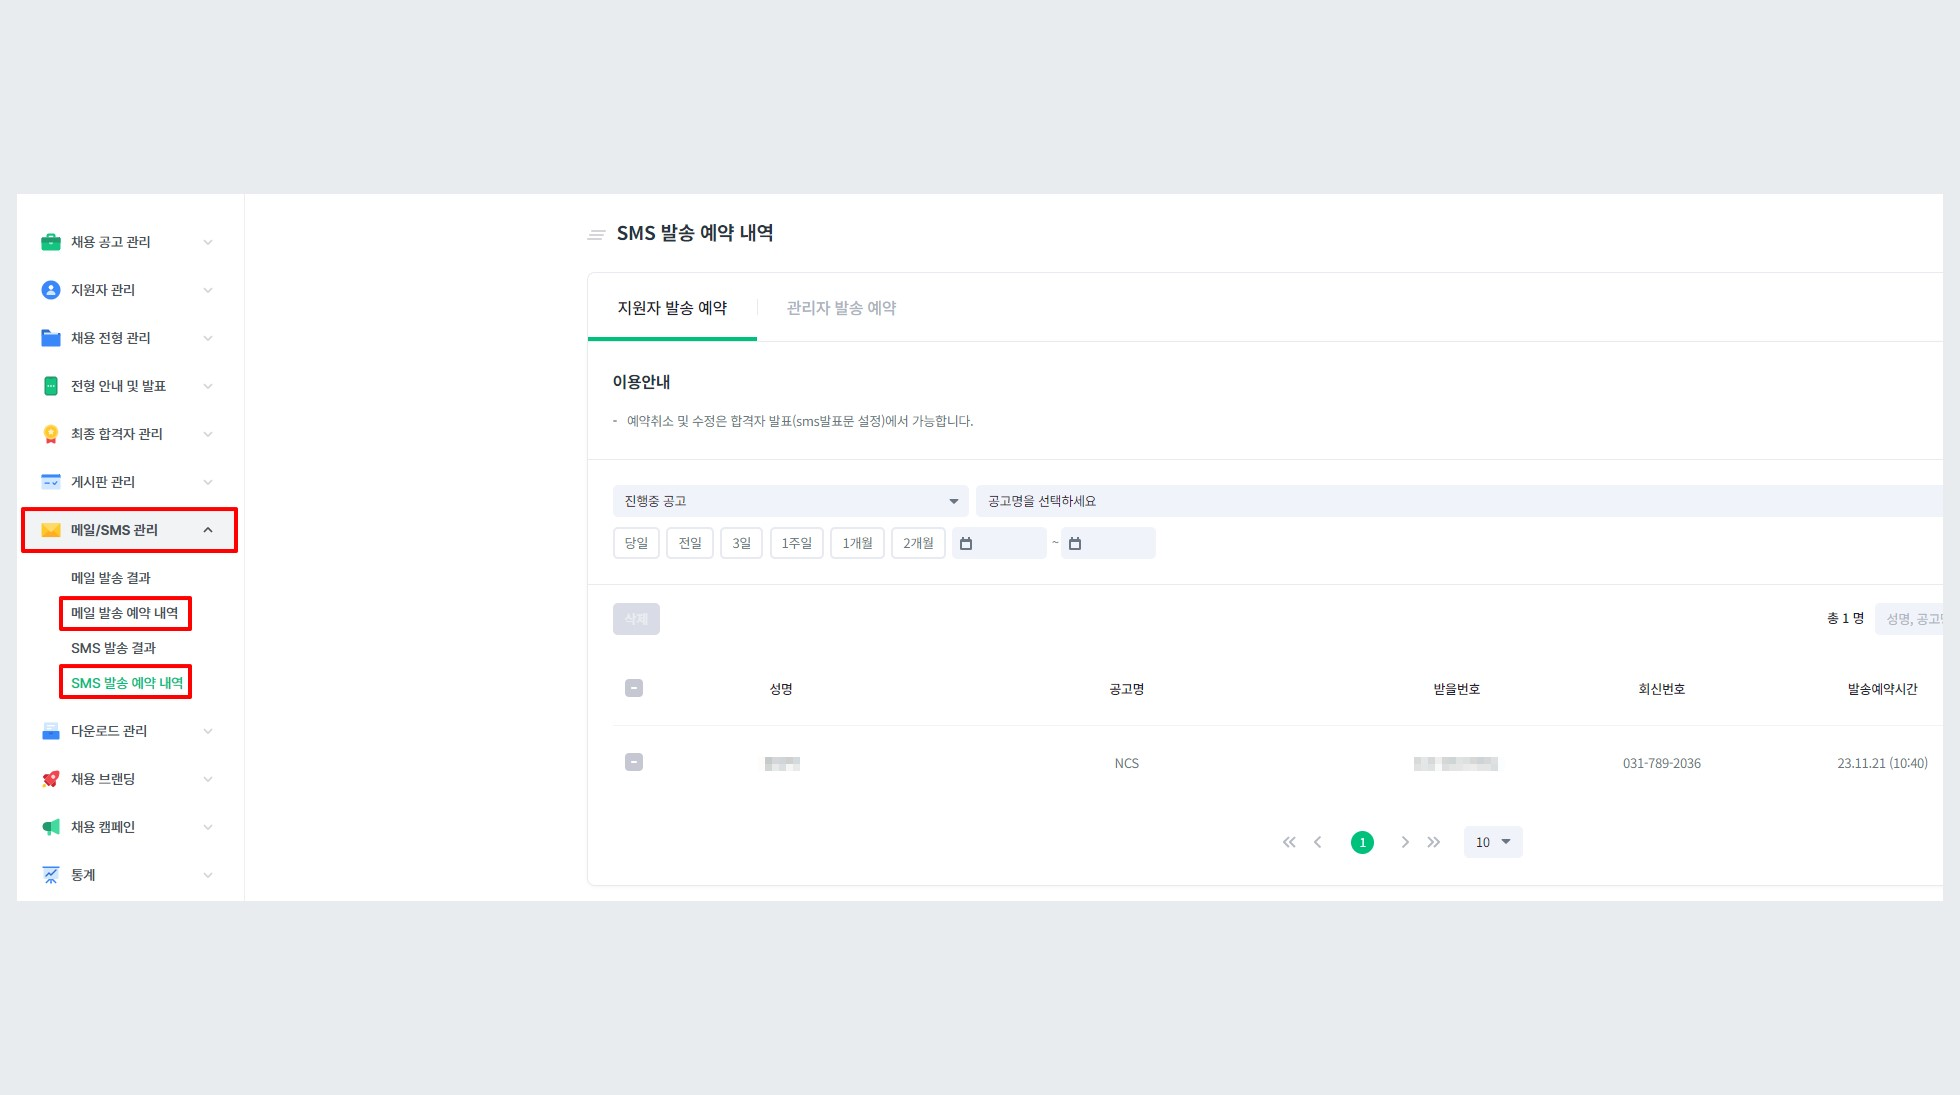The width and height of the screenshot is (1960, 1095).
Task: Click the 1주일 date range button
Action: 796,542
